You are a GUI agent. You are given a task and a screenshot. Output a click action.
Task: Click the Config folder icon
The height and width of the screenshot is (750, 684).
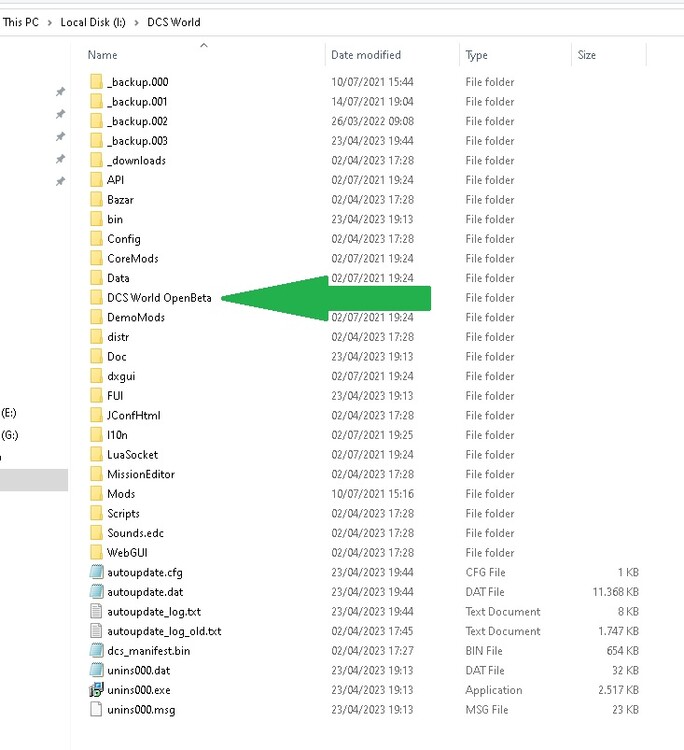[x=96, y=239]
